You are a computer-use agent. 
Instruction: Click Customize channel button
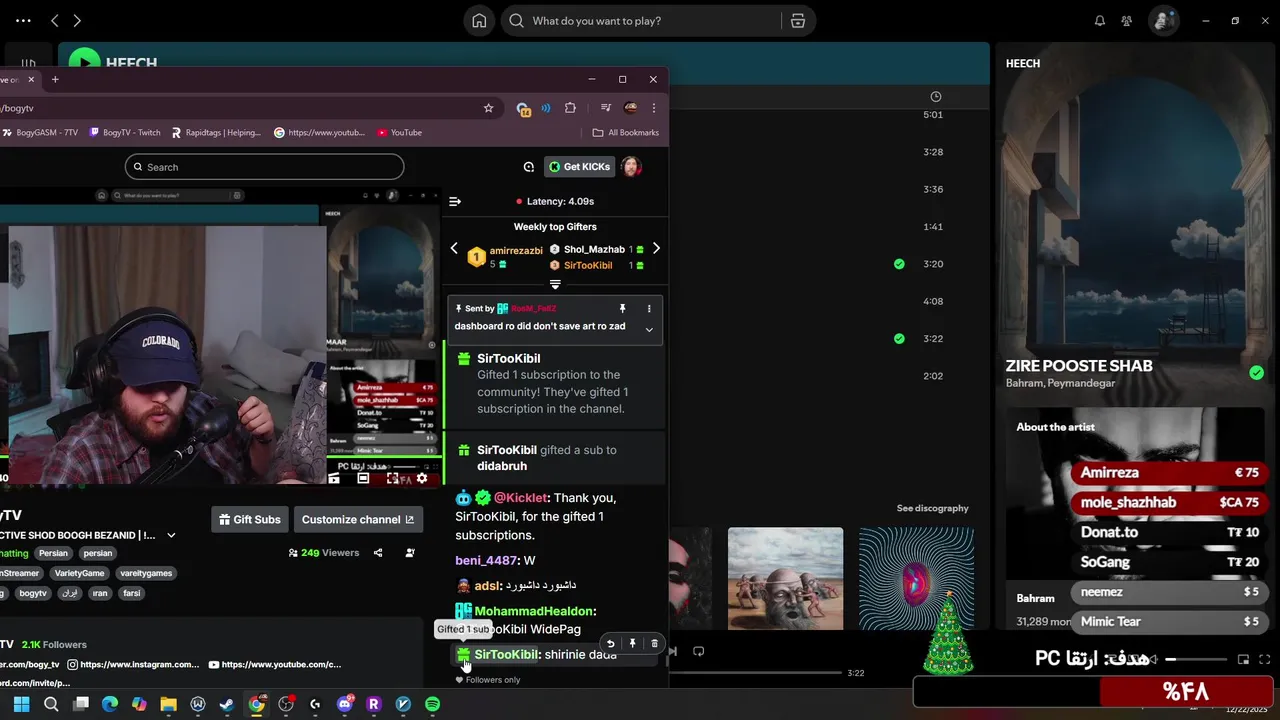(x=358, y=519)
